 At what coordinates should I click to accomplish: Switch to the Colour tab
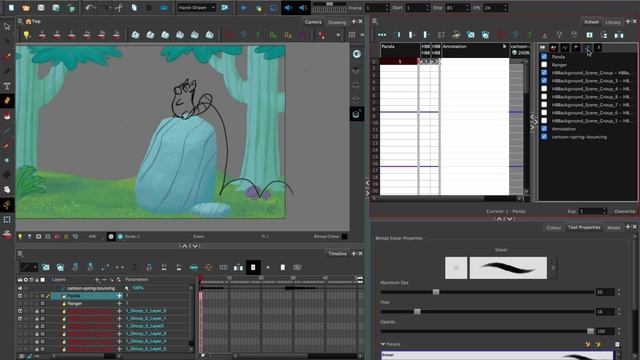(x=553, y=228)
